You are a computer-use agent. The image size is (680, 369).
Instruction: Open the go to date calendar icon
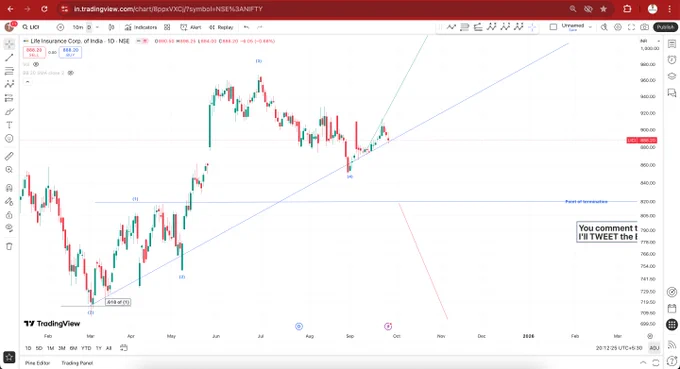tap(124, 348)
